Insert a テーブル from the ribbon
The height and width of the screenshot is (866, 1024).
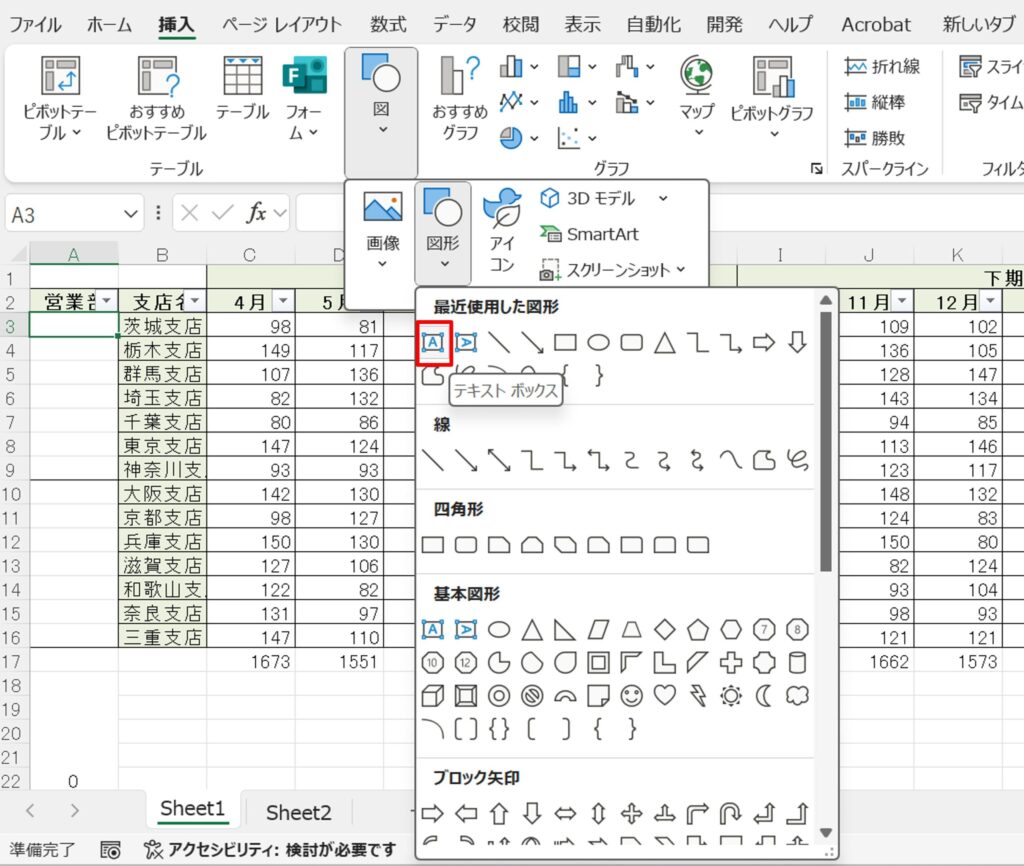coord(242,89)
